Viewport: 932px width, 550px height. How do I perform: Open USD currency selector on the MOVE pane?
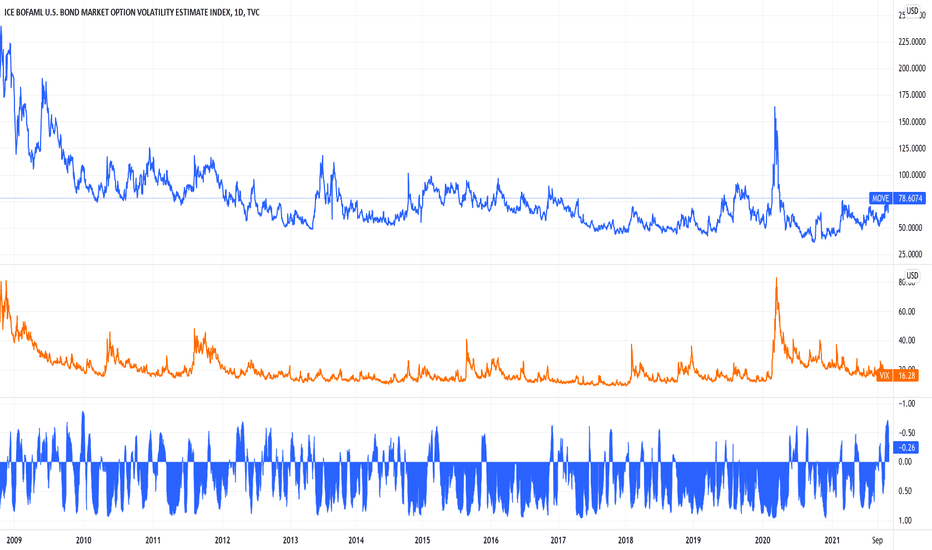point(912,11)
